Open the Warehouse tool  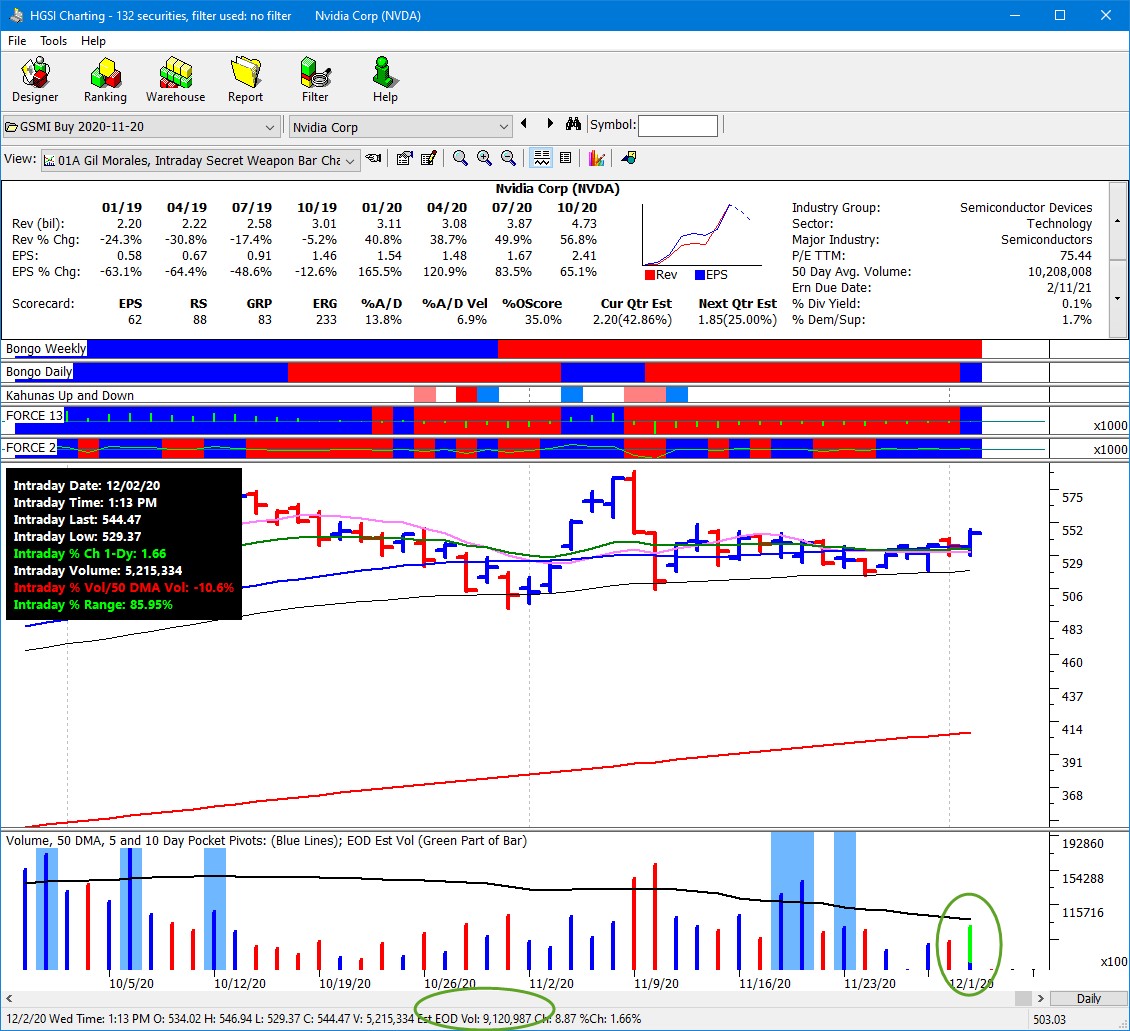[175, 80]
